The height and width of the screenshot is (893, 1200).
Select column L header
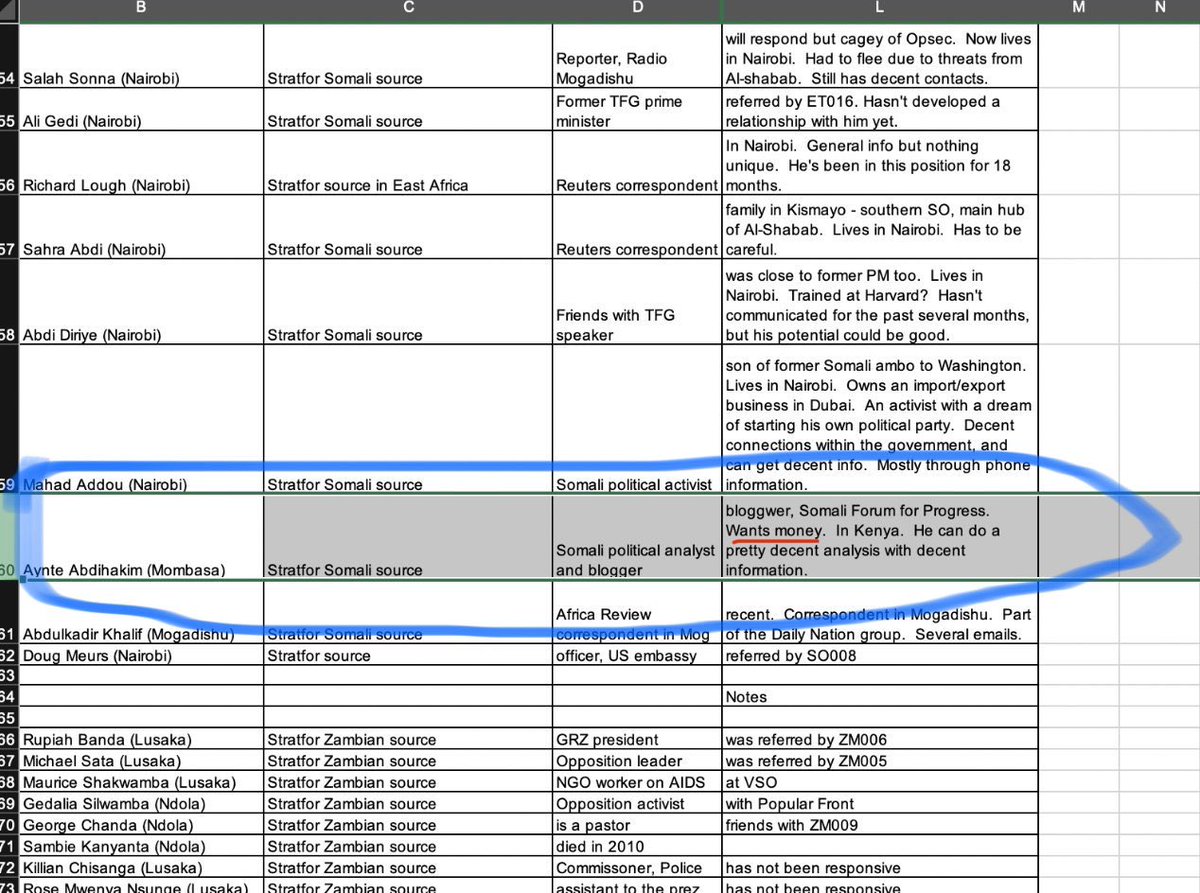point(879,10)
